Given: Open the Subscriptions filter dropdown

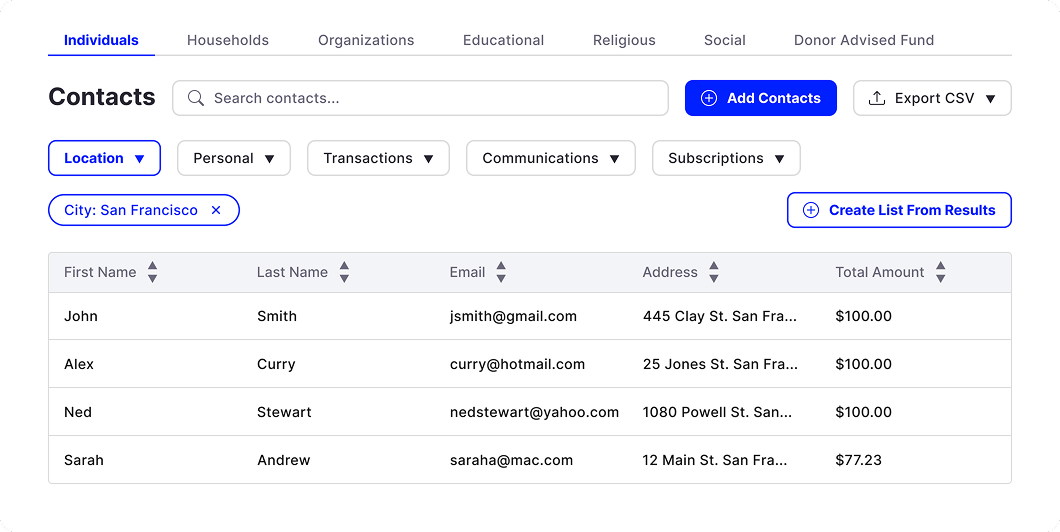Looking at the screenshot, I should pyautogui.click(x=726, y=158).
